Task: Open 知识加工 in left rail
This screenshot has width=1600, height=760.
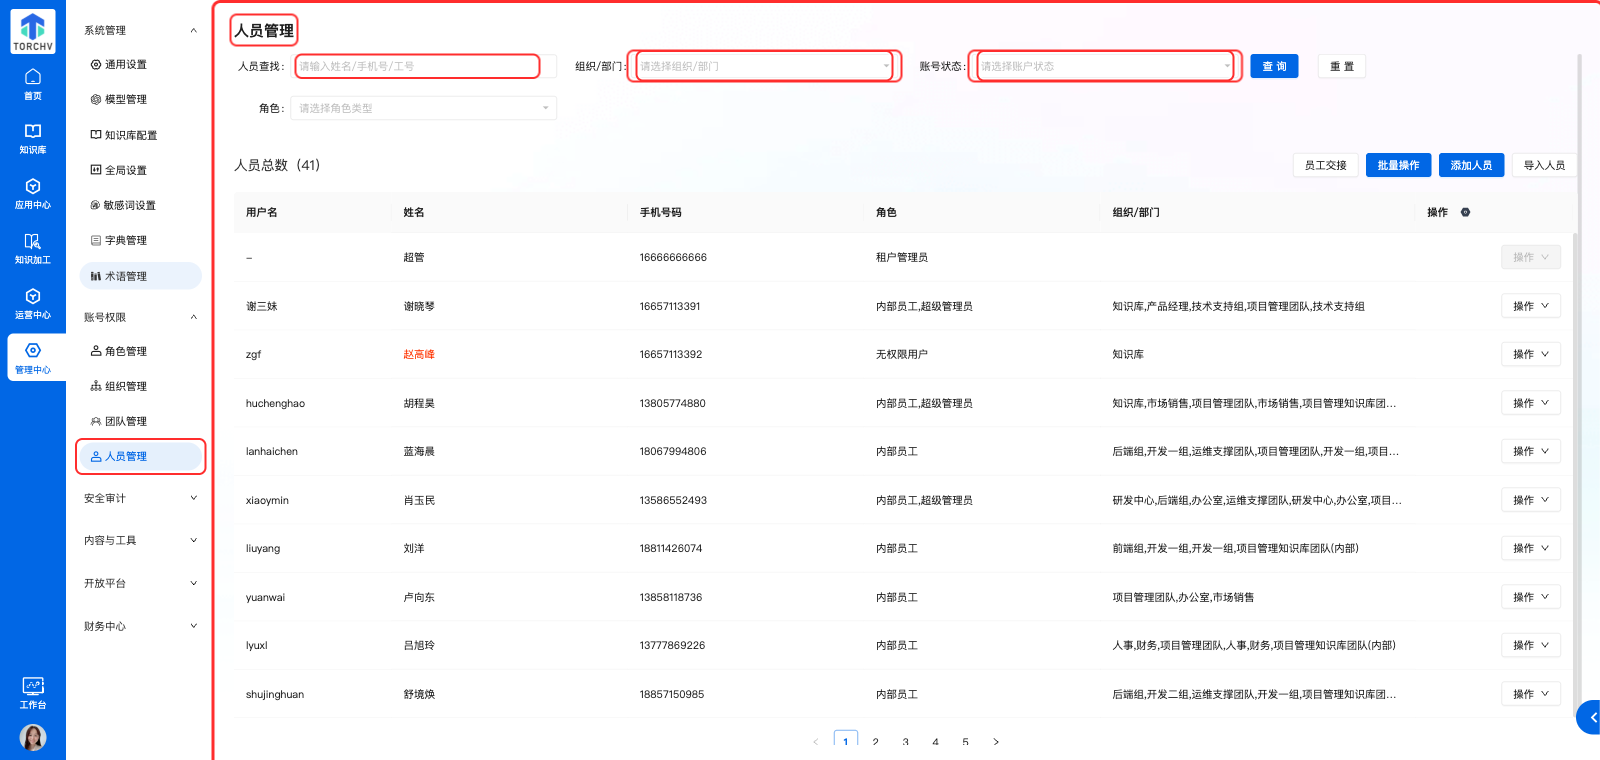Action: (33, 249)
